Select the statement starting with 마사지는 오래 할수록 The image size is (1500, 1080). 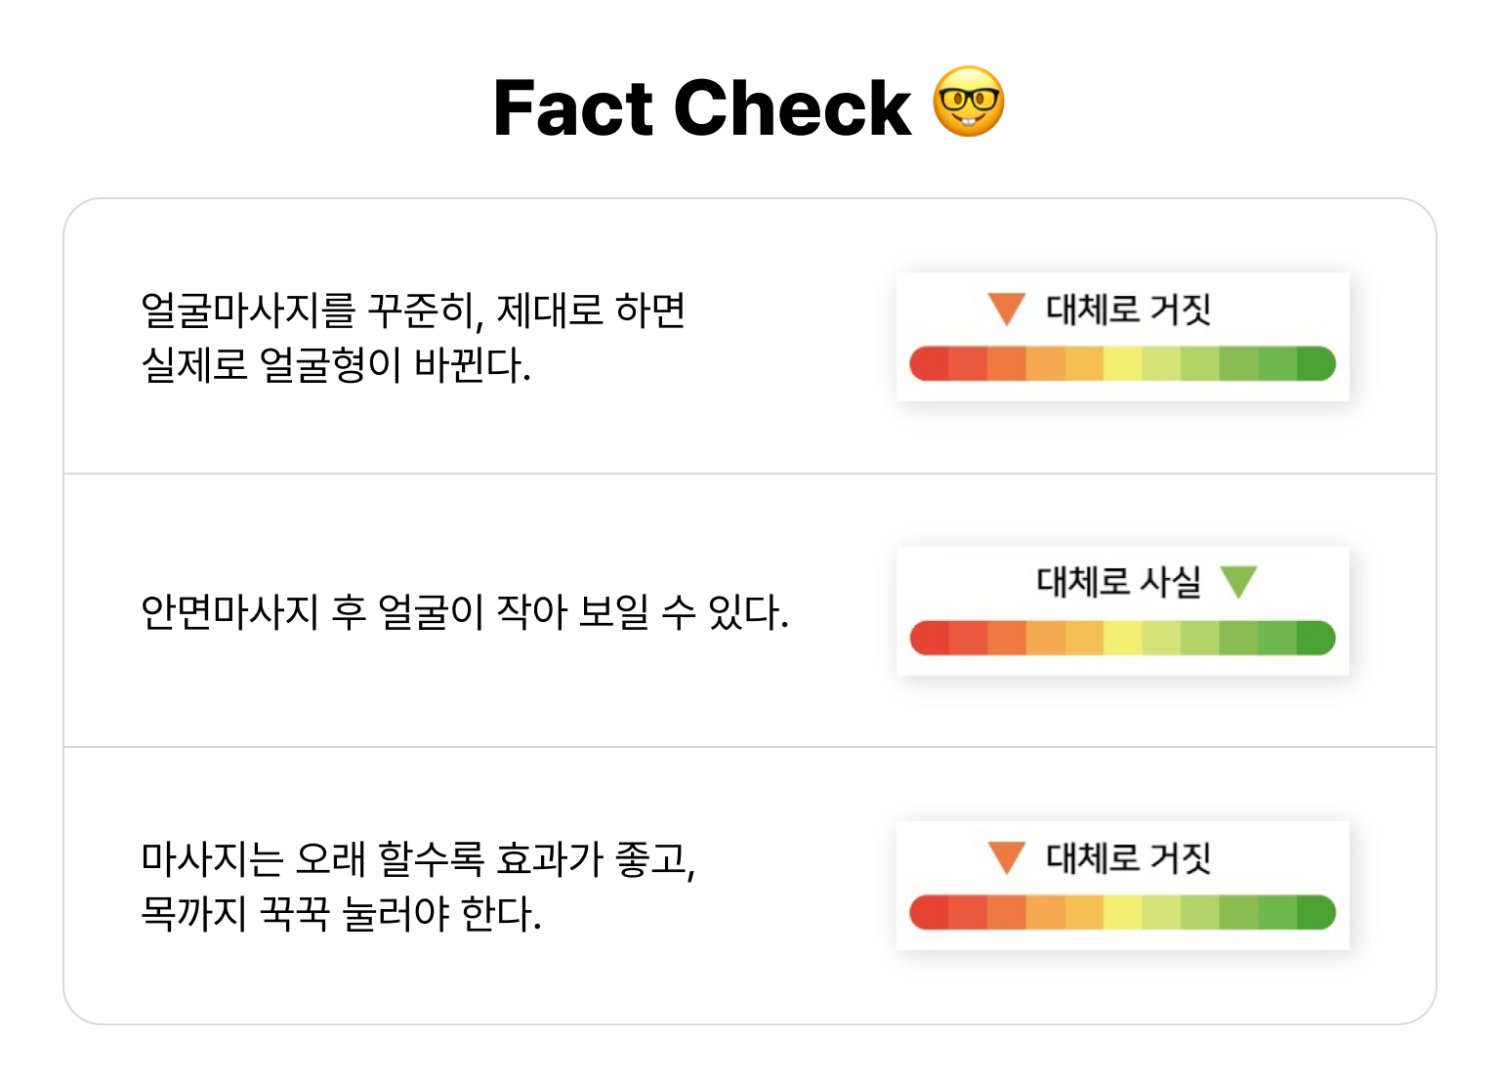418,885
